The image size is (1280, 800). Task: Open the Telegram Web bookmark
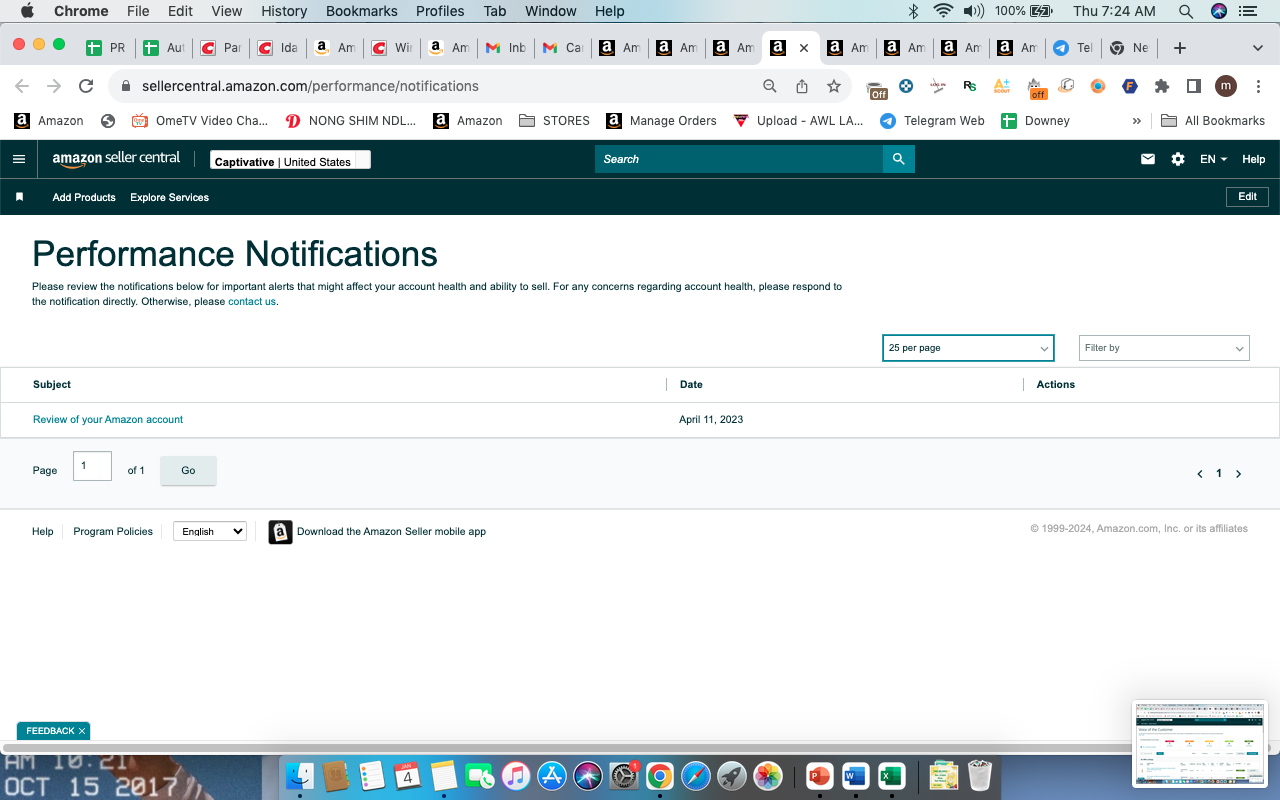[x=932, y=121]
